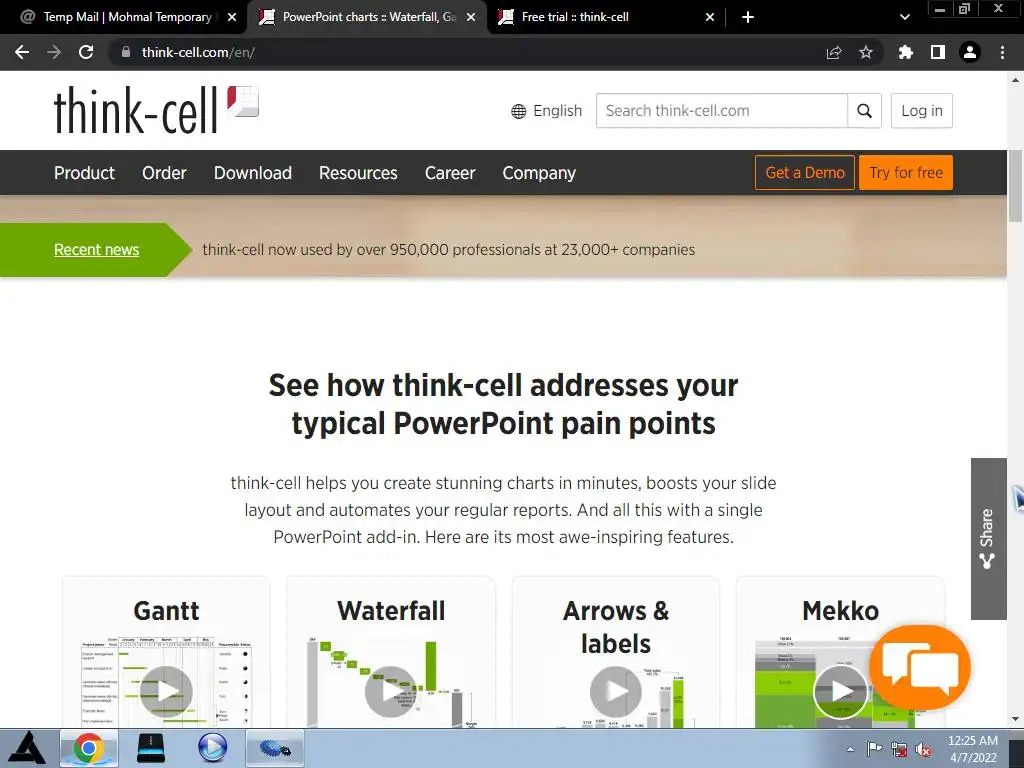Open the Order menu
This screenshot has height=768, width=1024.
pyautogui.click(x=164, y=173)
